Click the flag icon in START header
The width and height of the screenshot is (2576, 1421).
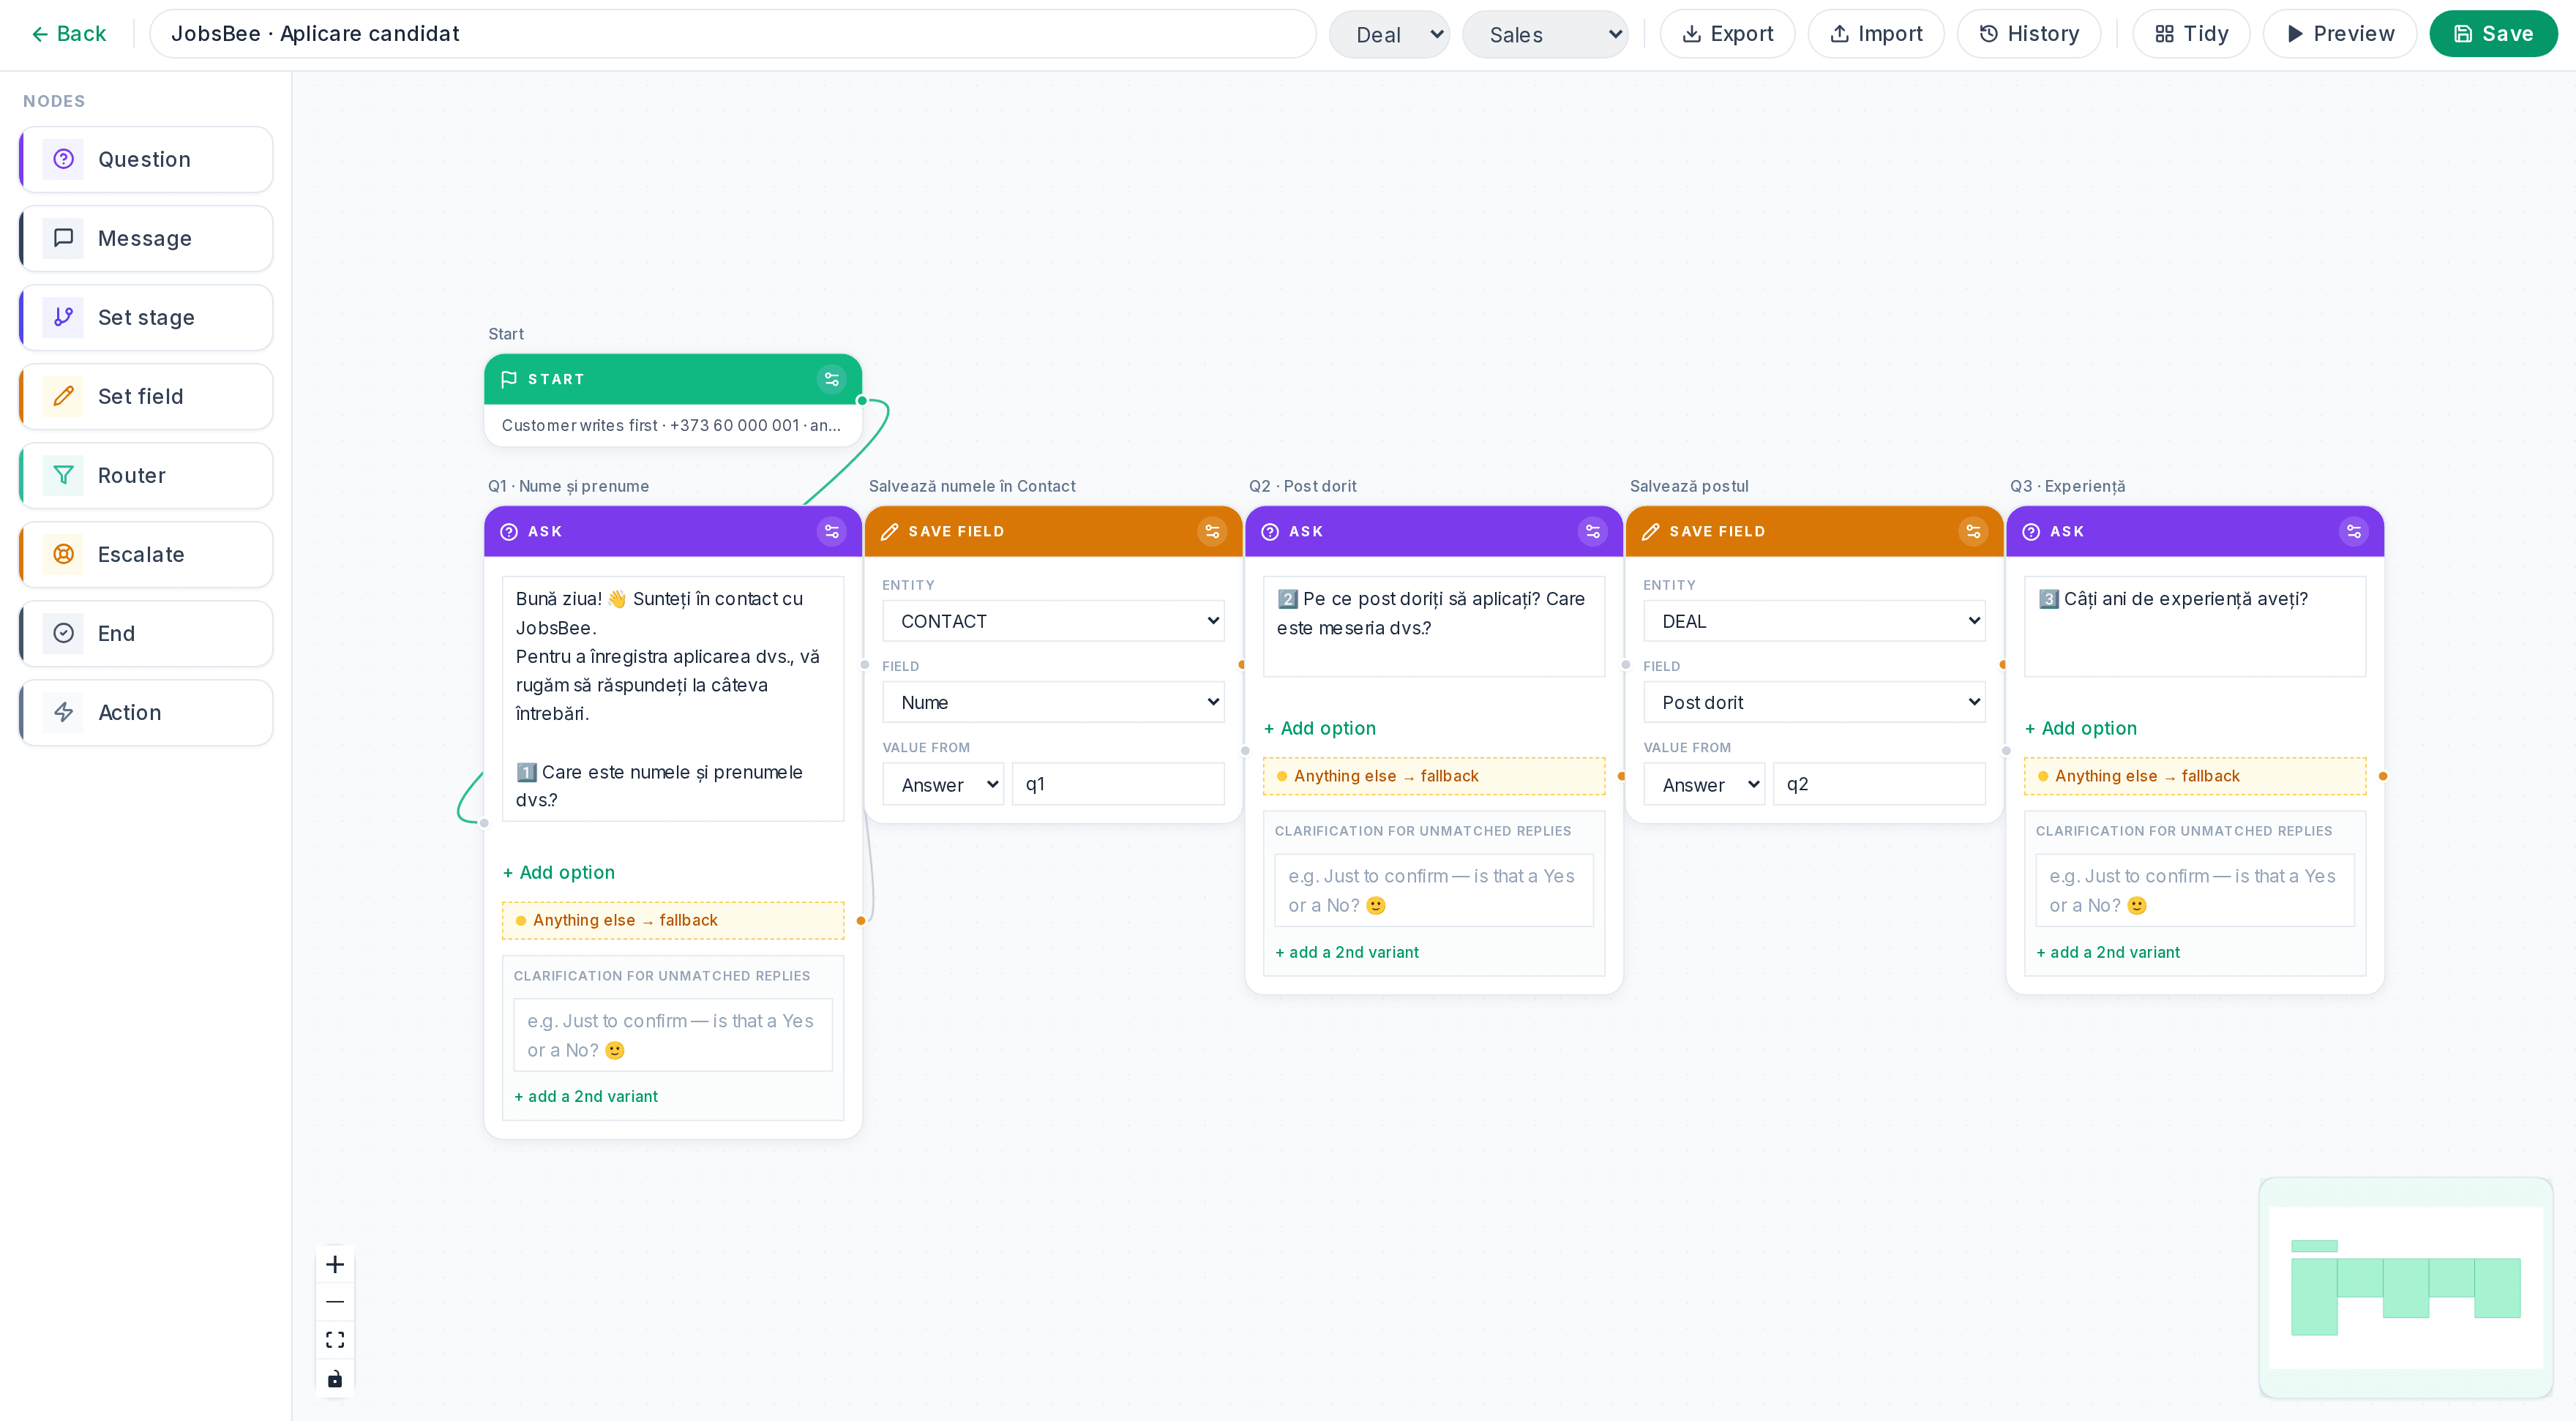coord(508,379)
